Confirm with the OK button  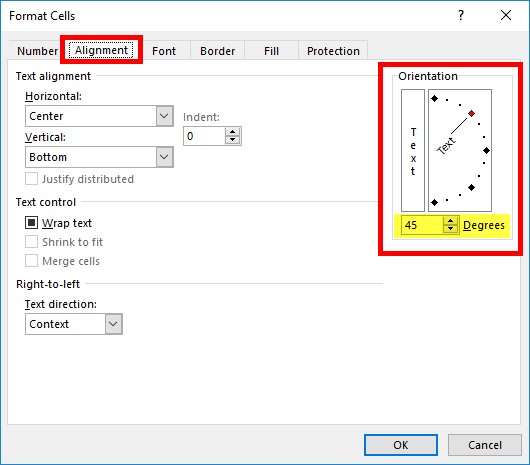click(401, 445)
